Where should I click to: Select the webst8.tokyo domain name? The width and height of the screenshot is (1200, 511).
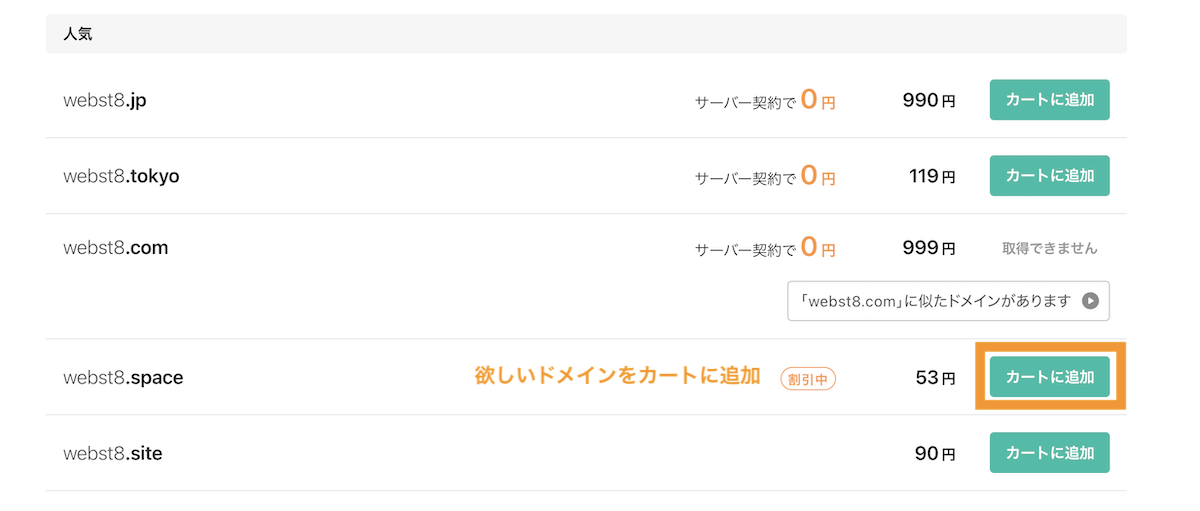[121, 176]
